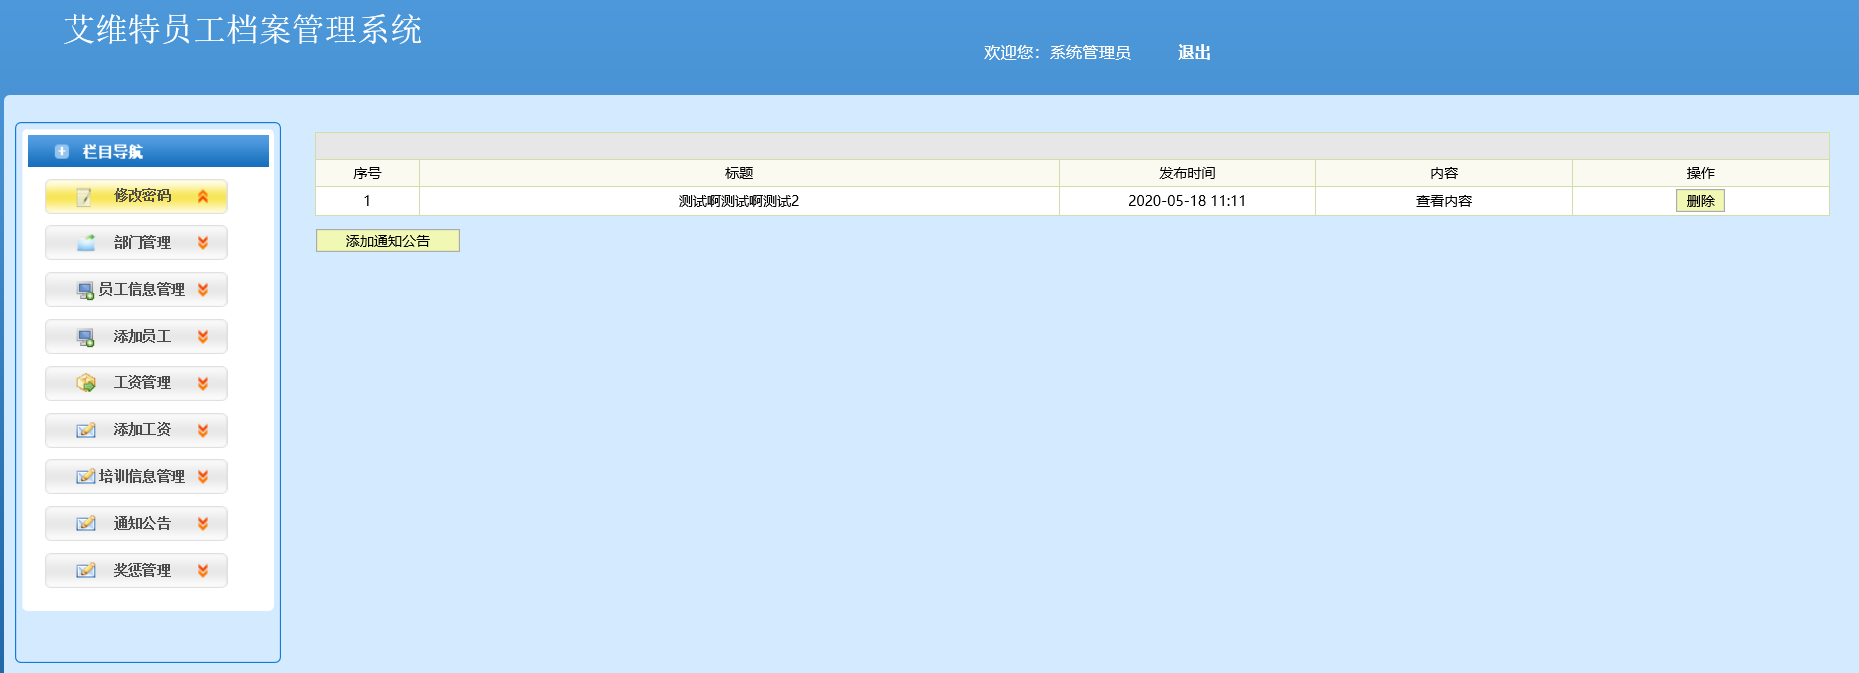1859x673 pixels.
Task: Open the 通知公告 menu item
Action: [136, 524]
